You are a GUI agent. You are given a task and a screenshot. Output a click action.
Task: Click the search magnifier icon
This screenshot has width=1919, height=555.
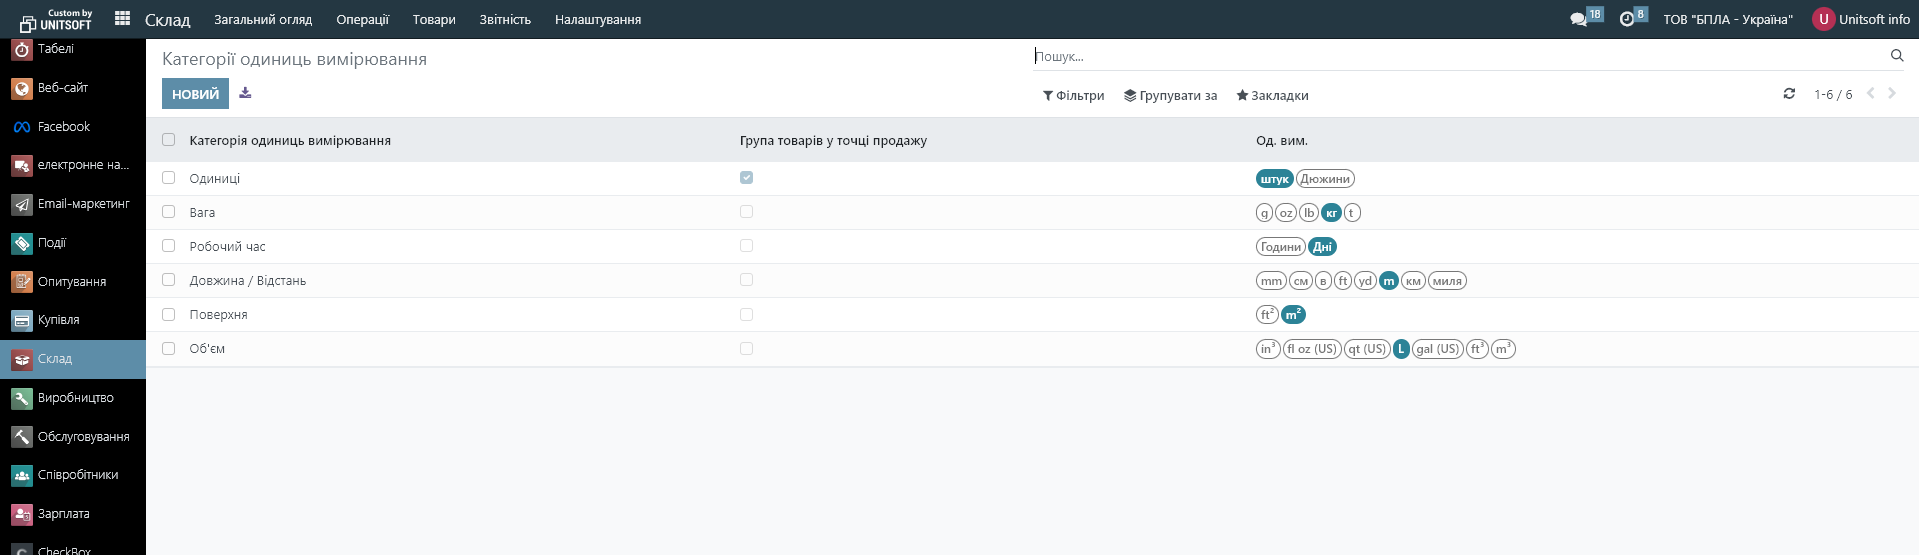coord(1896,56)
